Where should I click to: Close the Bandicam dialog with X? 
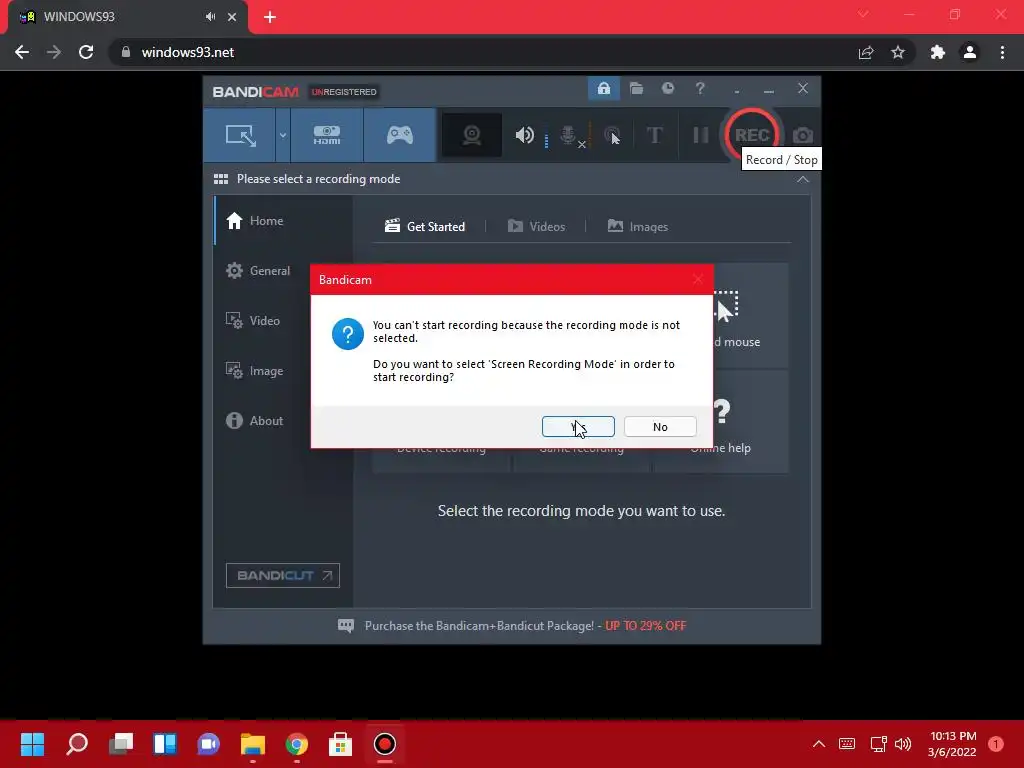[x=697, y=280]
